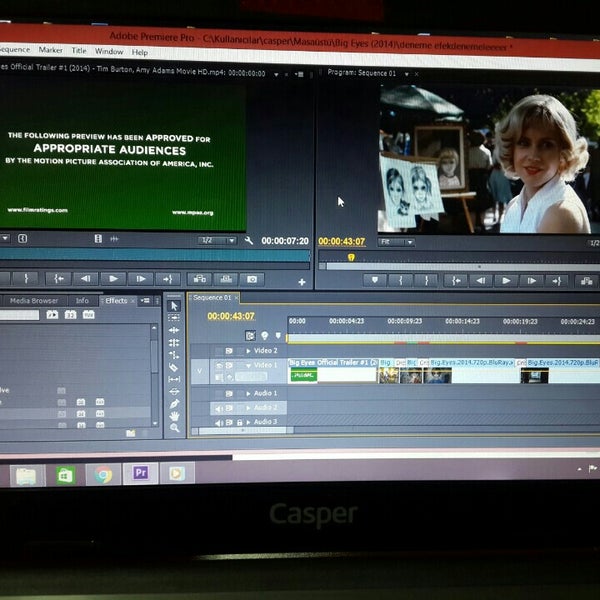Play clip in Source monitor
The width and height of the screenshot is (600, 600).
113,279
